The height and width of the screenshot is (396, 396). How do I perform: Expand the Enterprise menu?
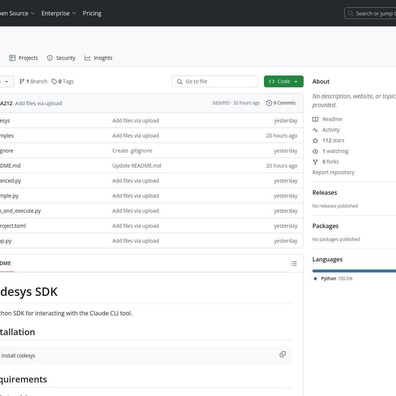59,13
